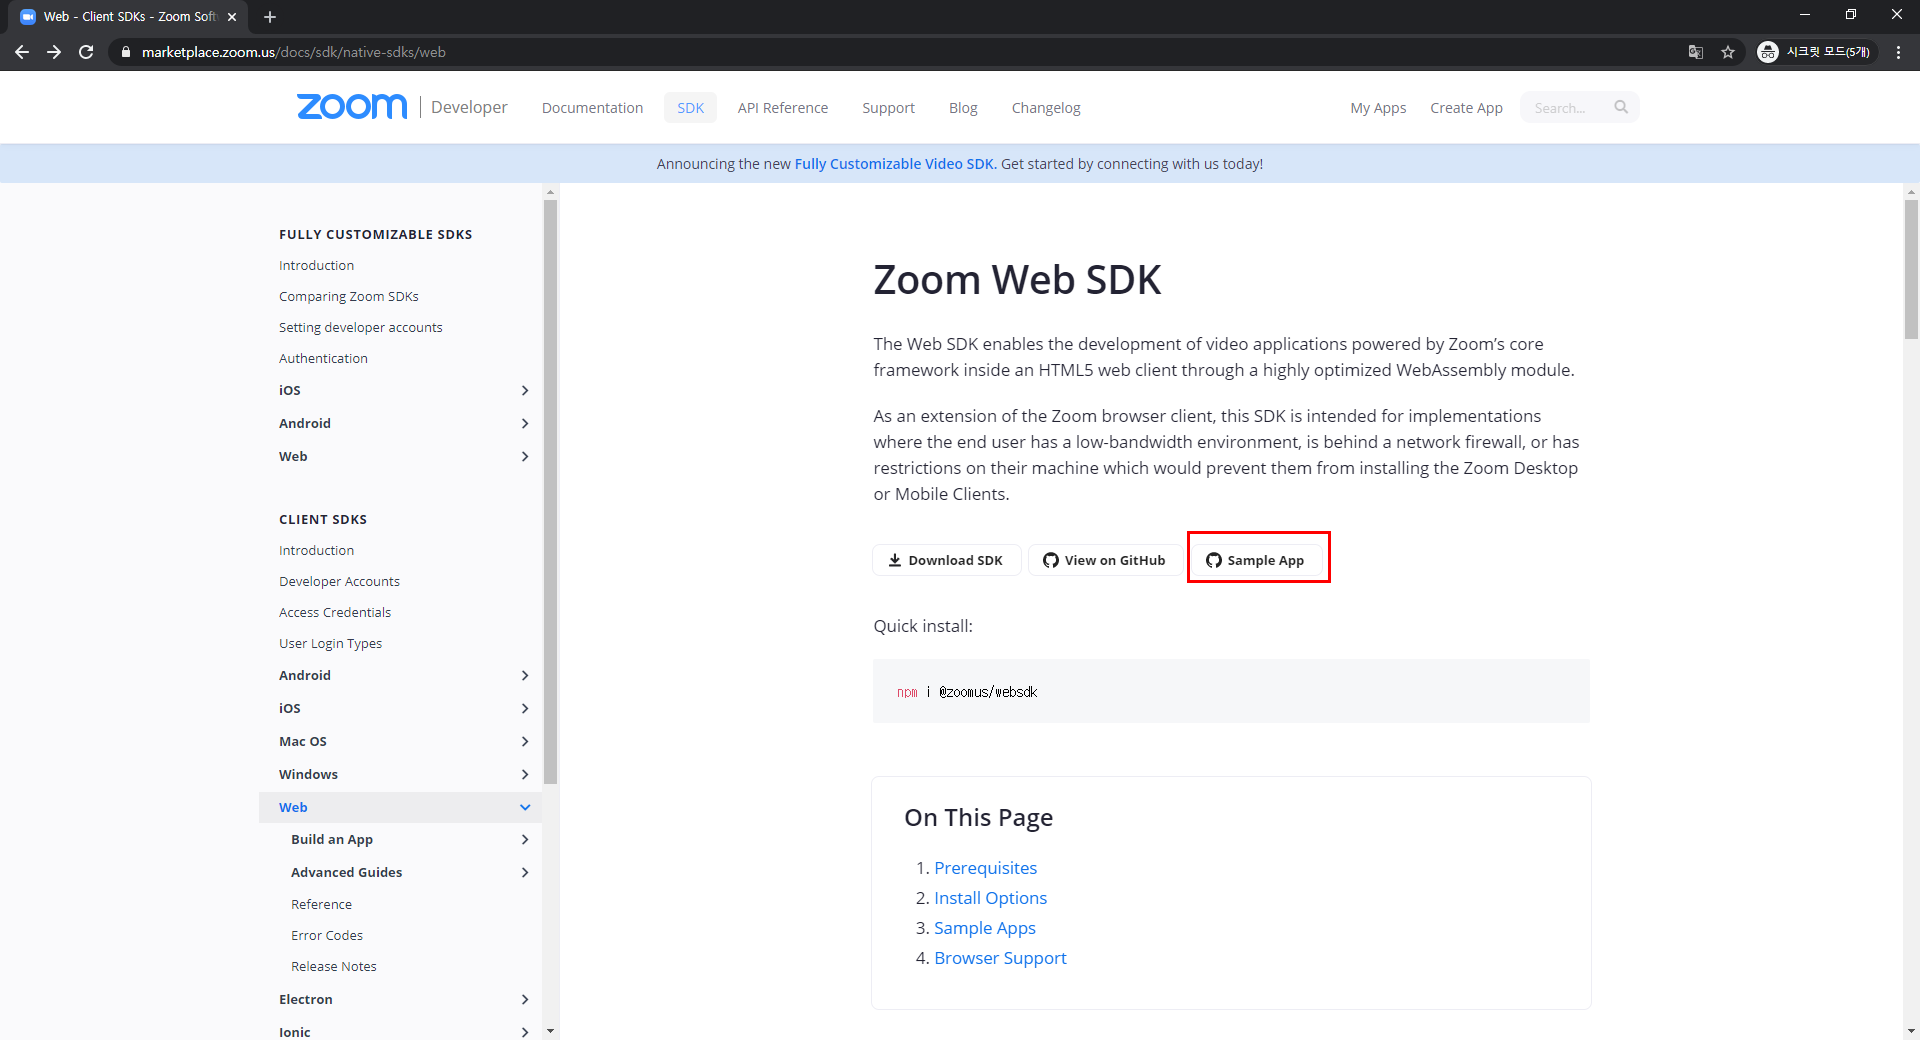Screen dimensions: 1920x1040
Task: Reload the current page
Action: (x=86, y=52)
